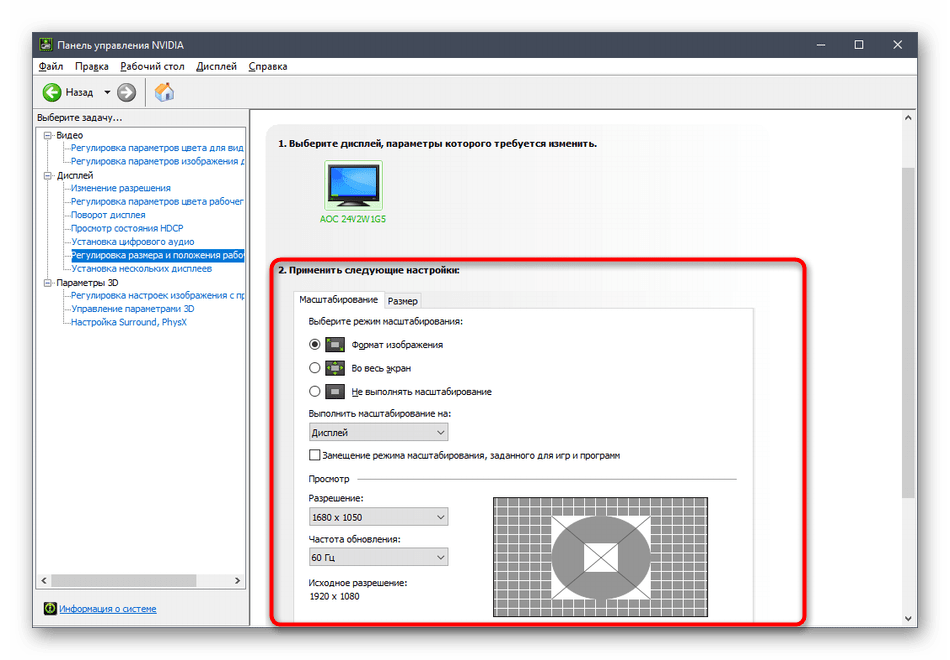Click the Home icon in toolbar

pyautogui.click(x=165, y=92)
